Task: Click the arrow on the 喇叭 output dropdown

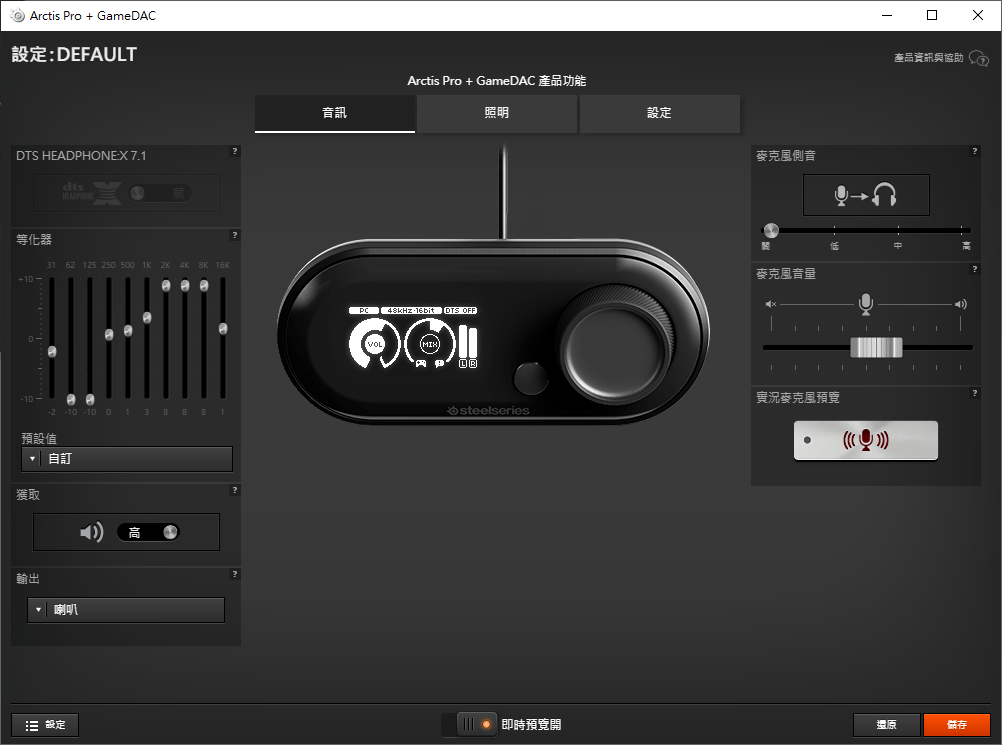Action: 38,610
